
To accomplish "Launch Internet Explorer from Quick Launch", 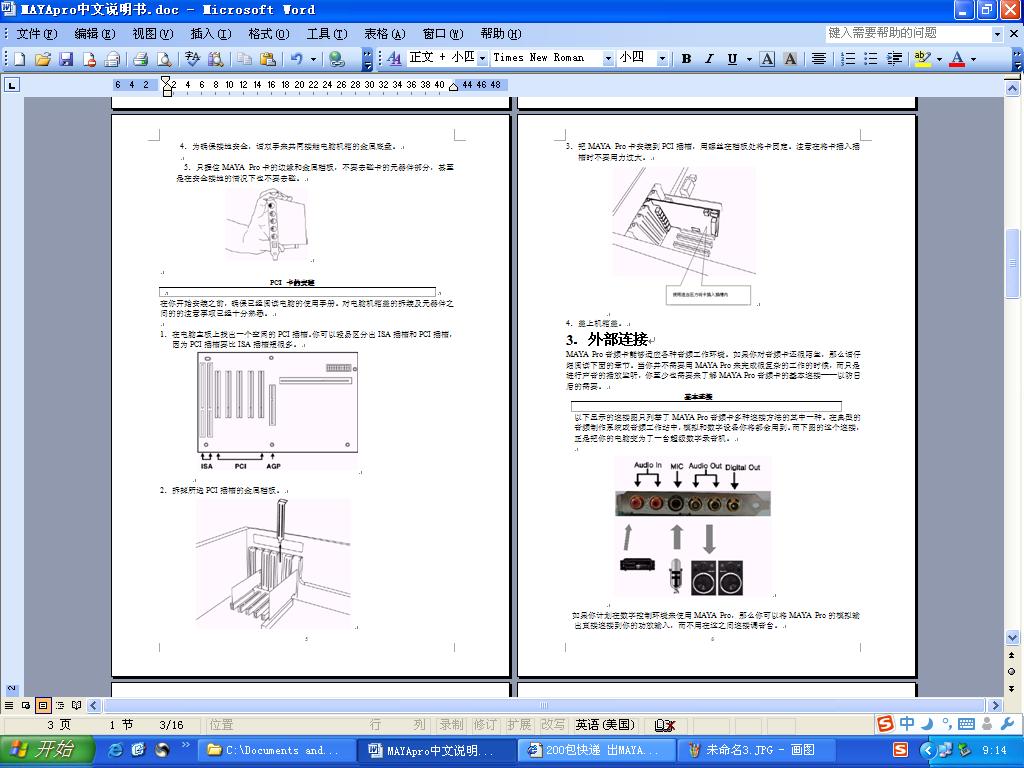I will (116, 750).
